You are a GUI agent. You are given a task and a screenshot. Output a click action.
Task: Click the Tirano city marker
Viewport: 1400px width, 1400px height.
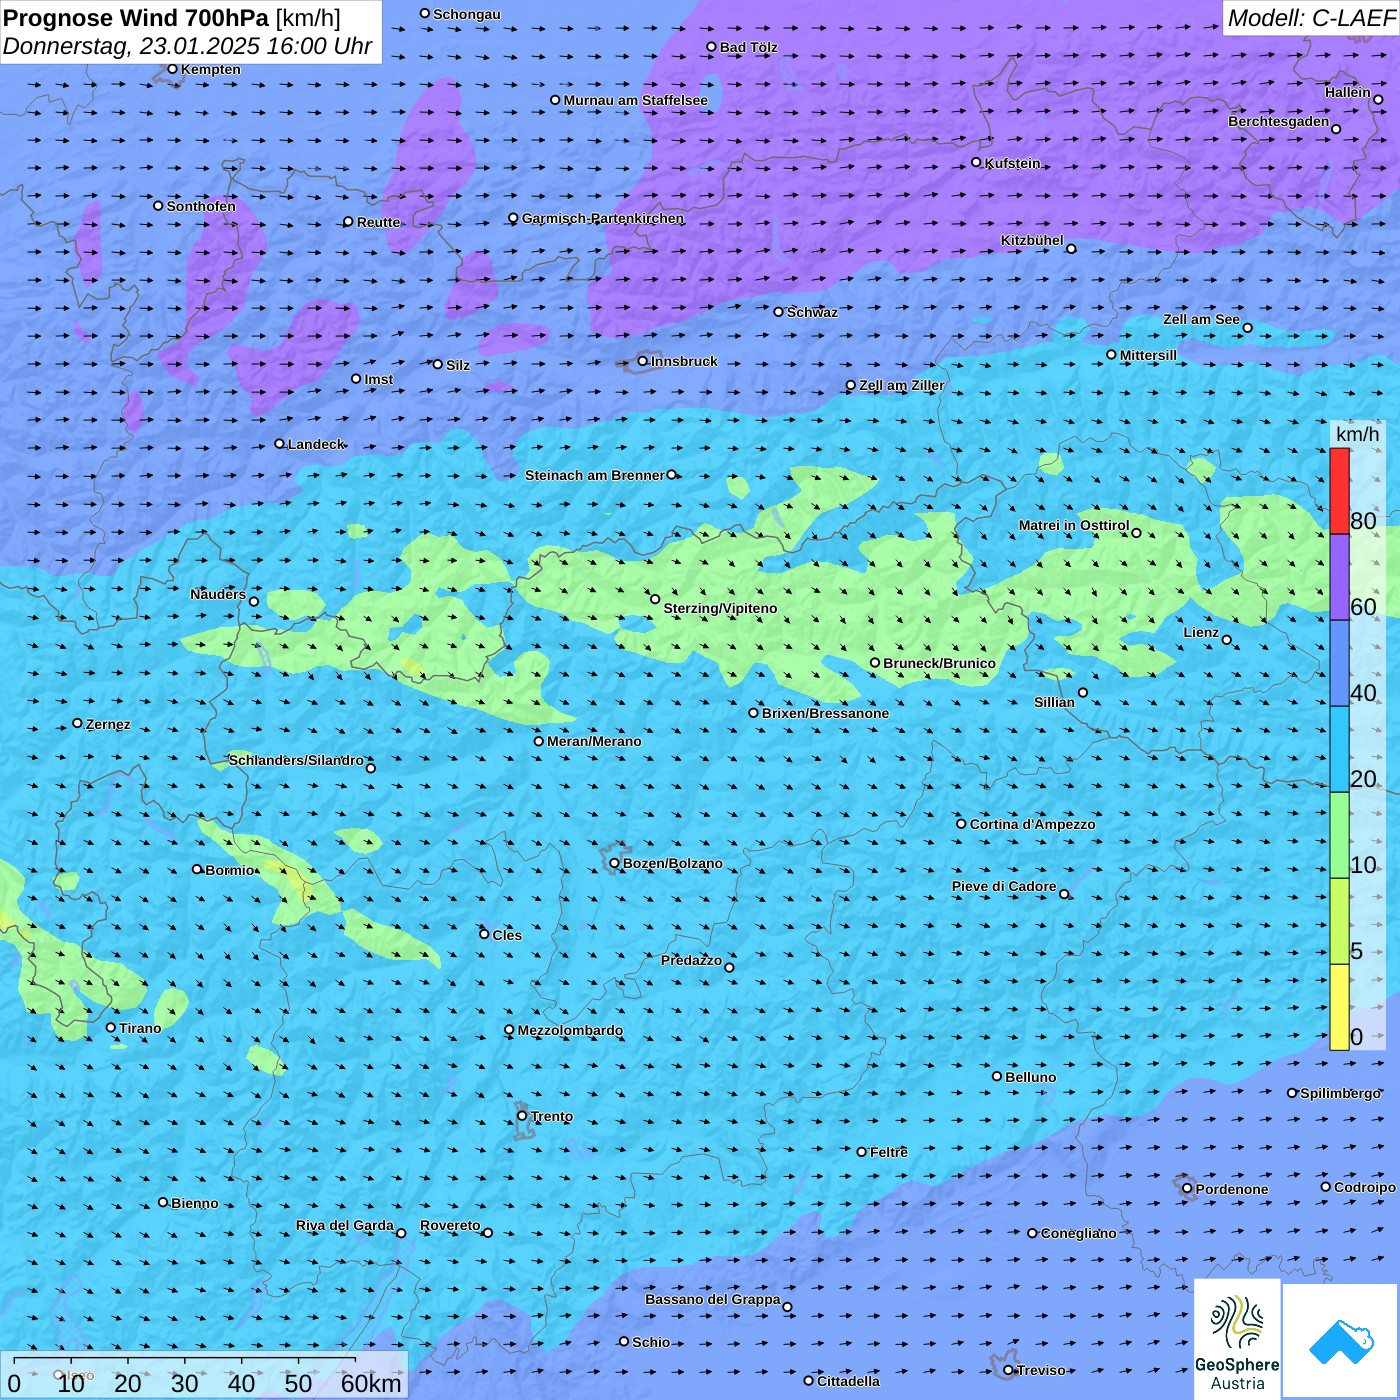pyautogui.click(x=111, y=1027)
